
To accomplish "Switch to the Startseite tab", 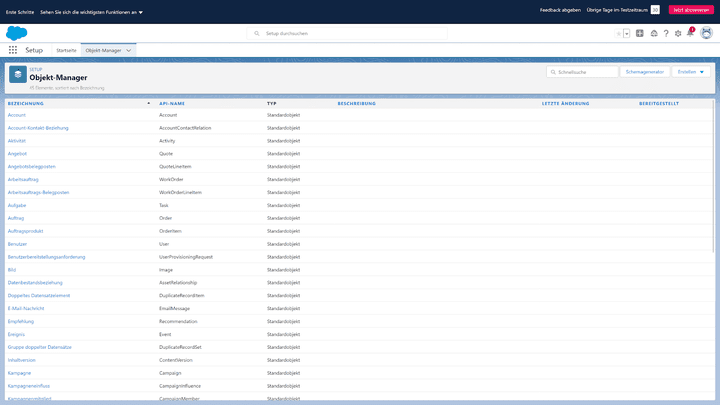I will 66,49.
